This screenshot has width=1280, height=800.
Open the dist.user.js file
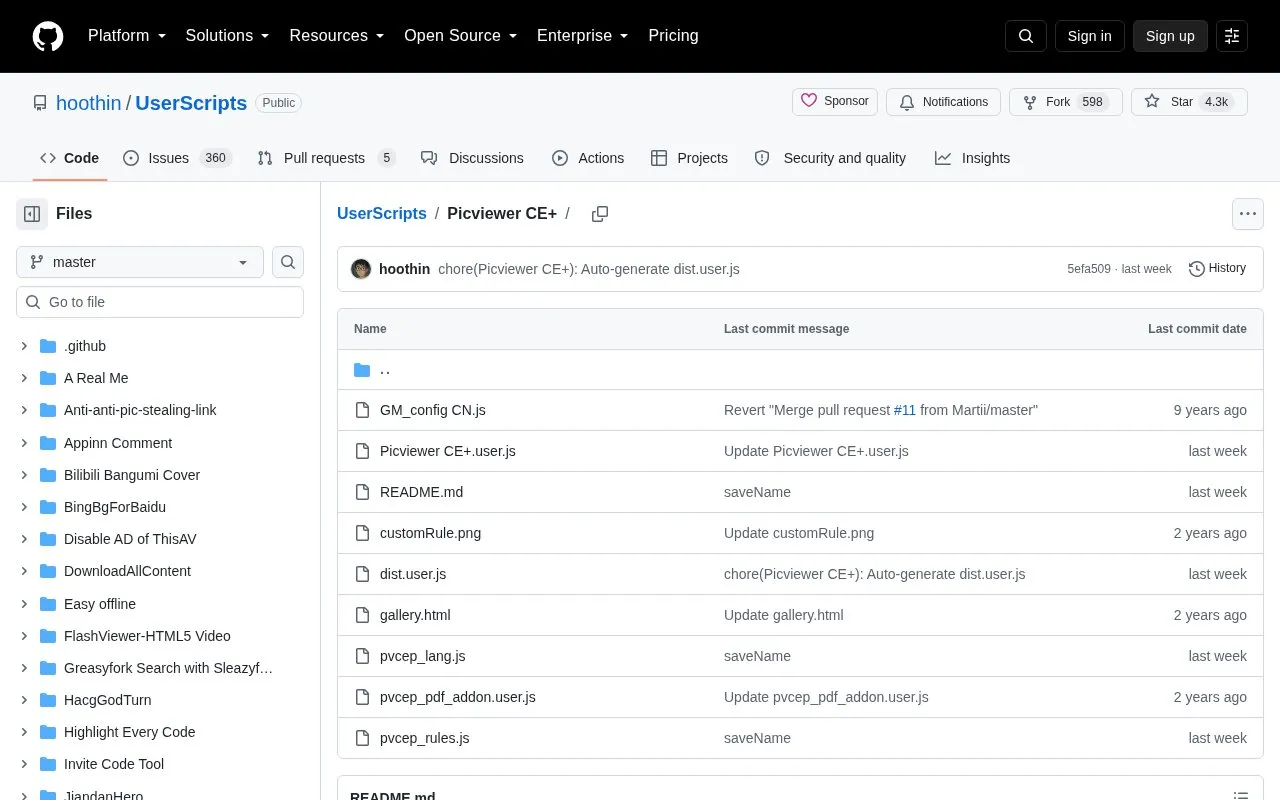[x=413, y=574]
